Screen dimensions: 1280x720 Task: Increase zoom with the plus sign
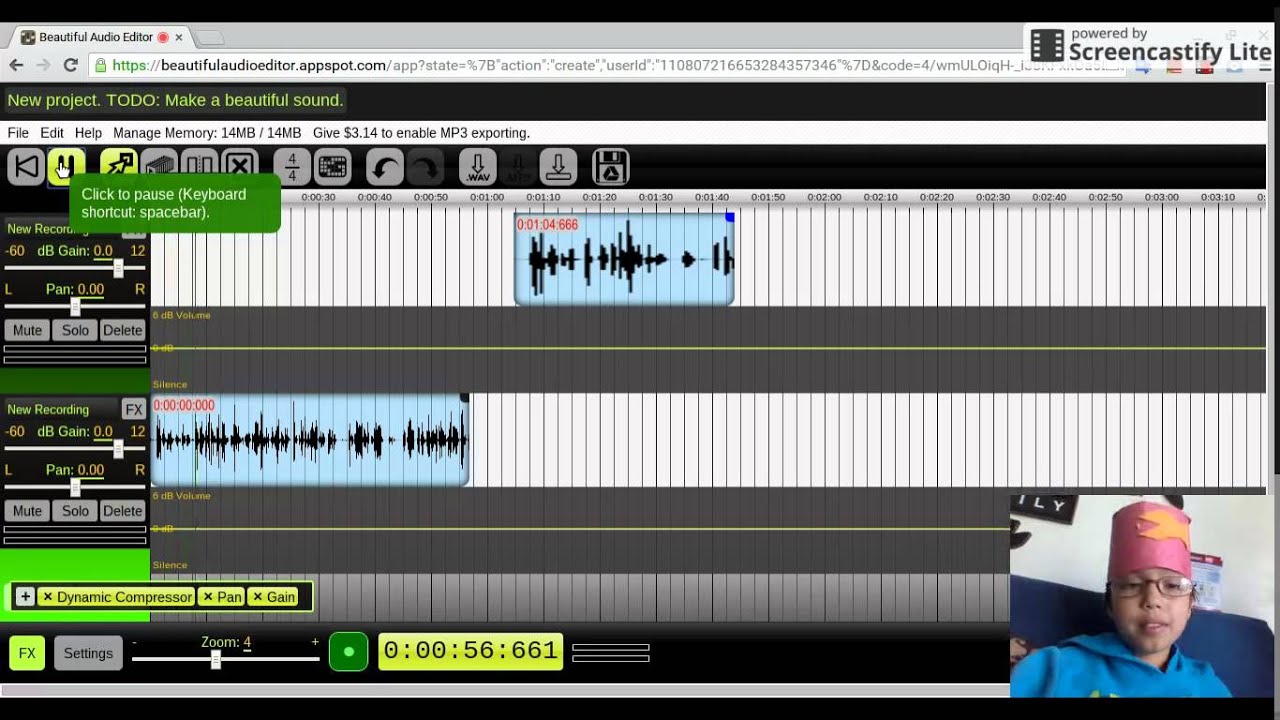coord(315,643)
